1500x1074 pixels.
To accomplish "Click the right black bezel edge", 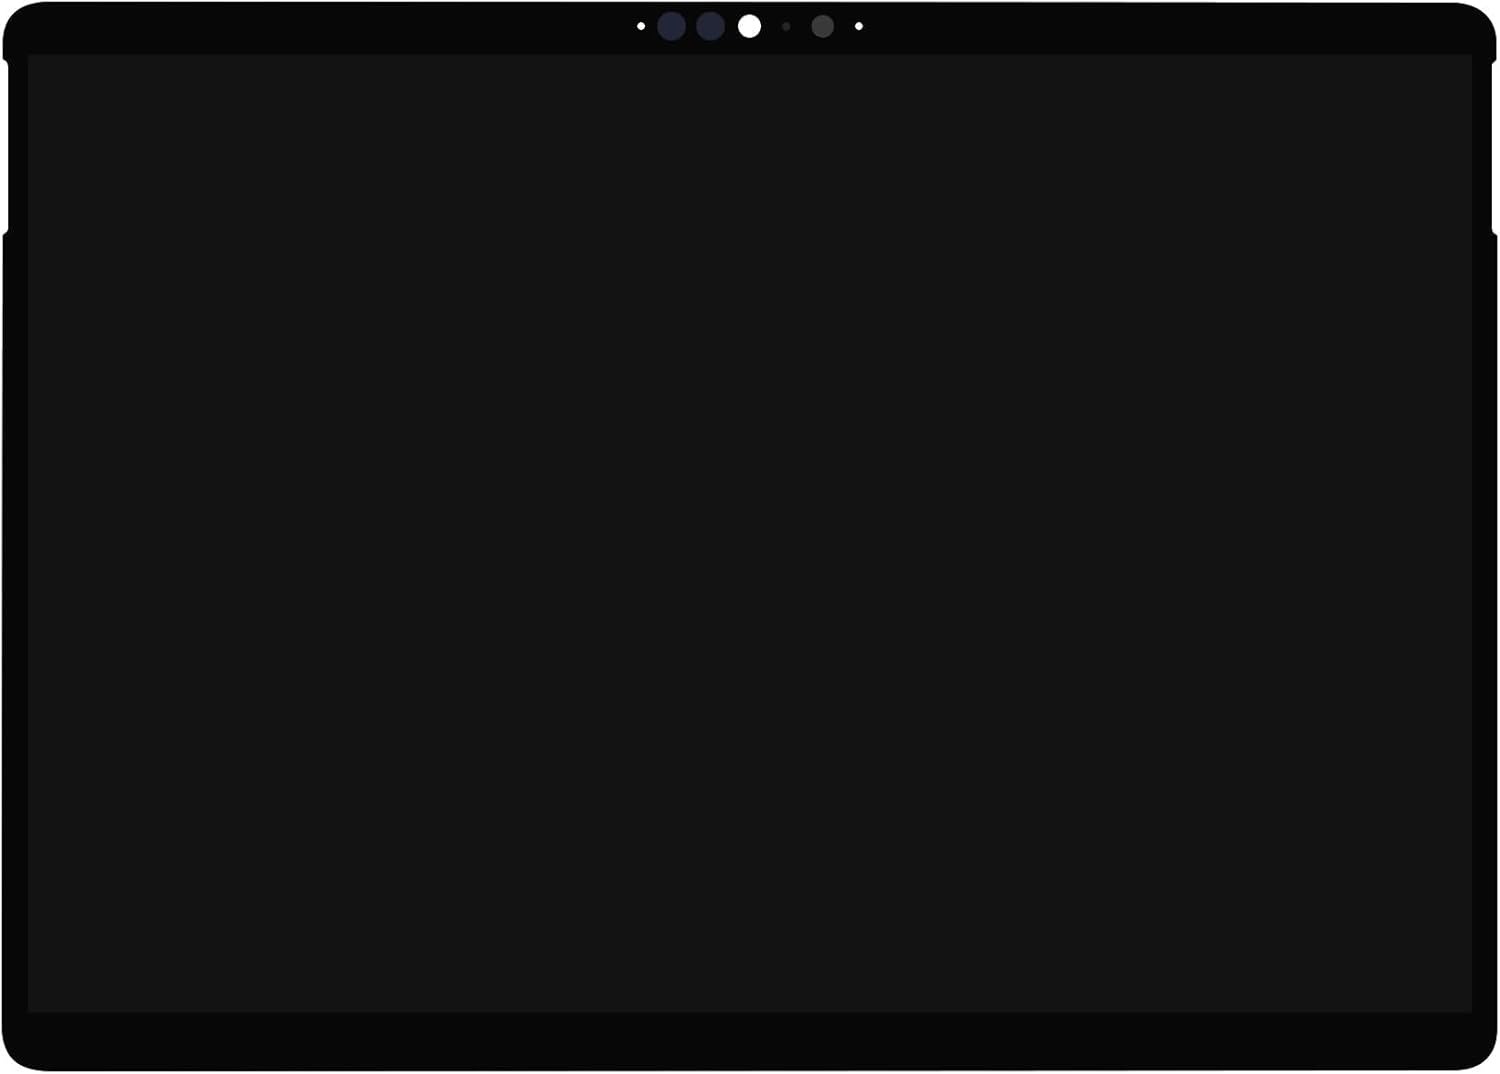I will 1484,600.
